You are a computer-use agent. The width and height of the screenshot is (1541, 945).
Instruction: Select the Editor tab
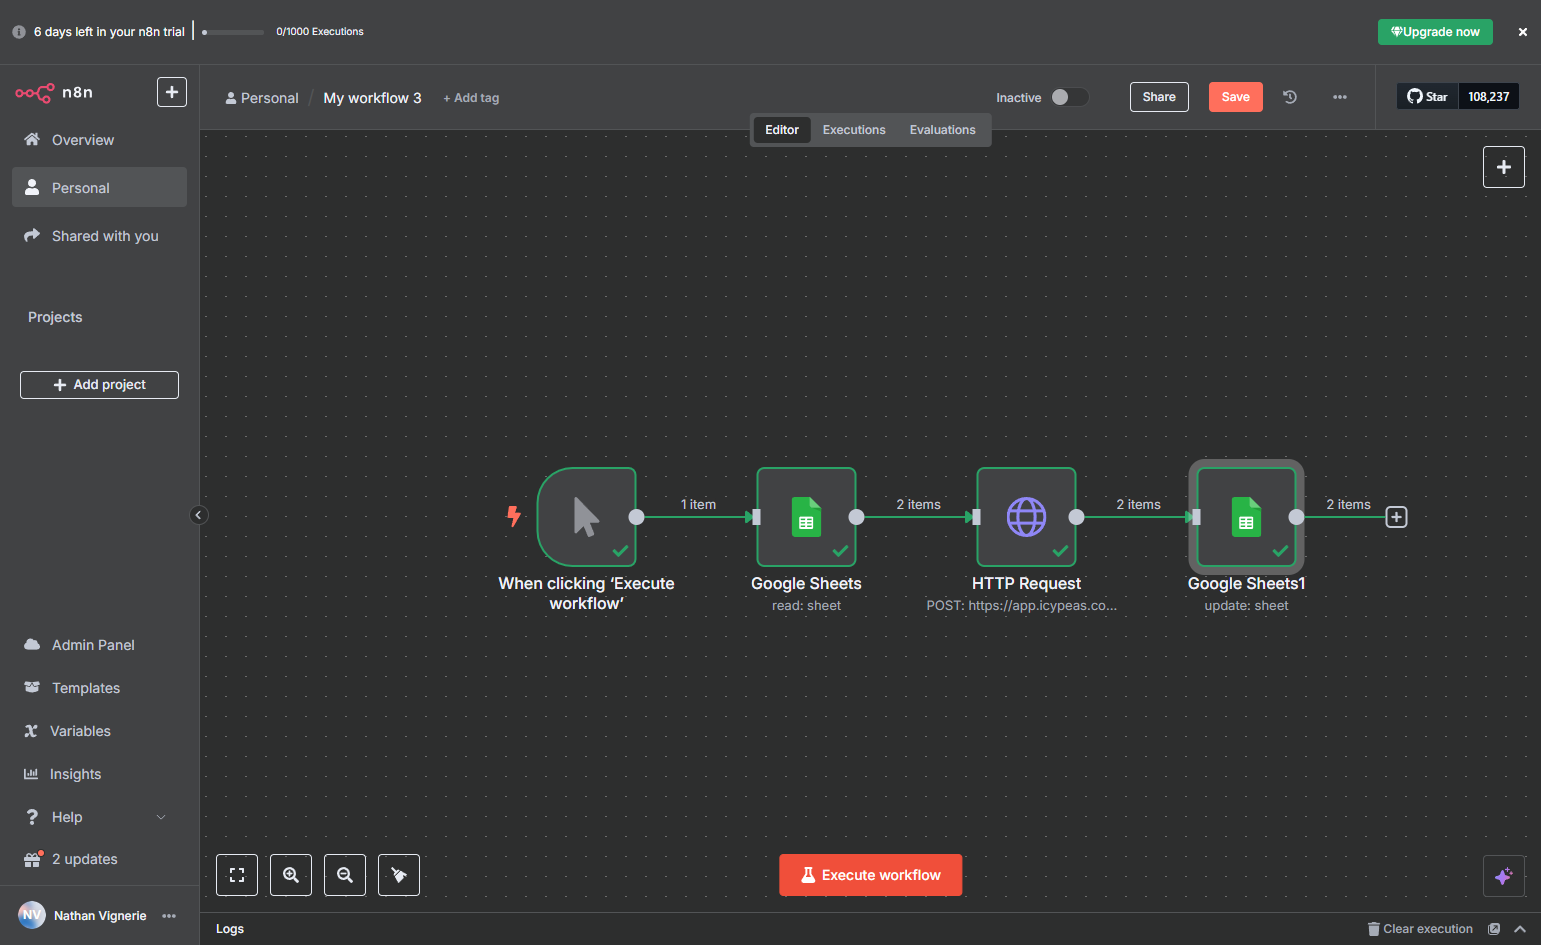pos(782,130)
